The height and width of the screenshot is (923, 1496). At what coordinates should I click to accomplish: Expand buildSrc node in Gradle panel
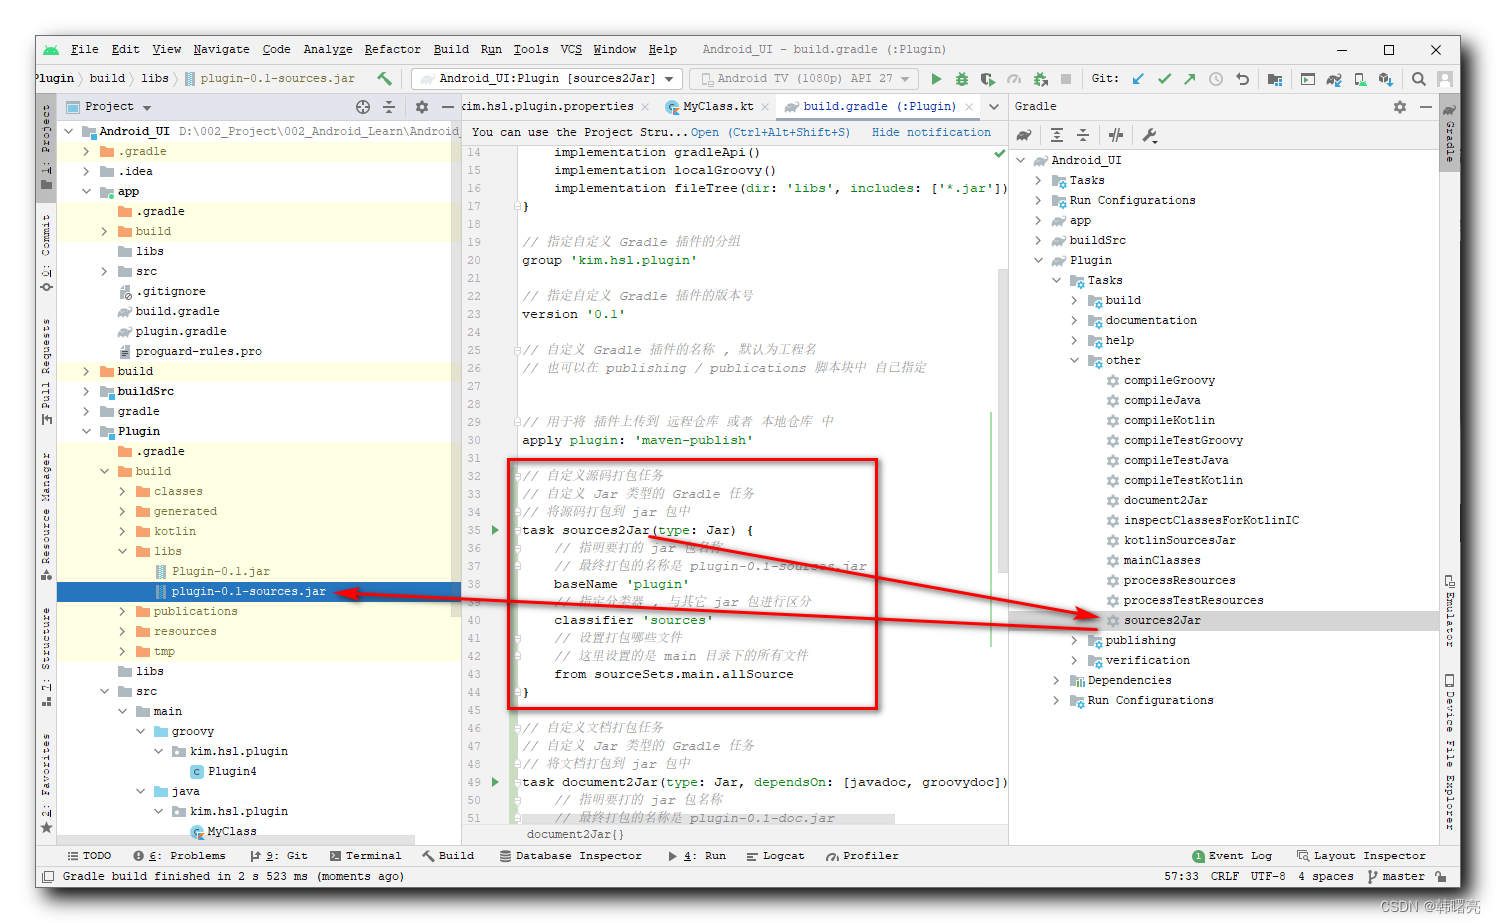tap(1038, 240)
